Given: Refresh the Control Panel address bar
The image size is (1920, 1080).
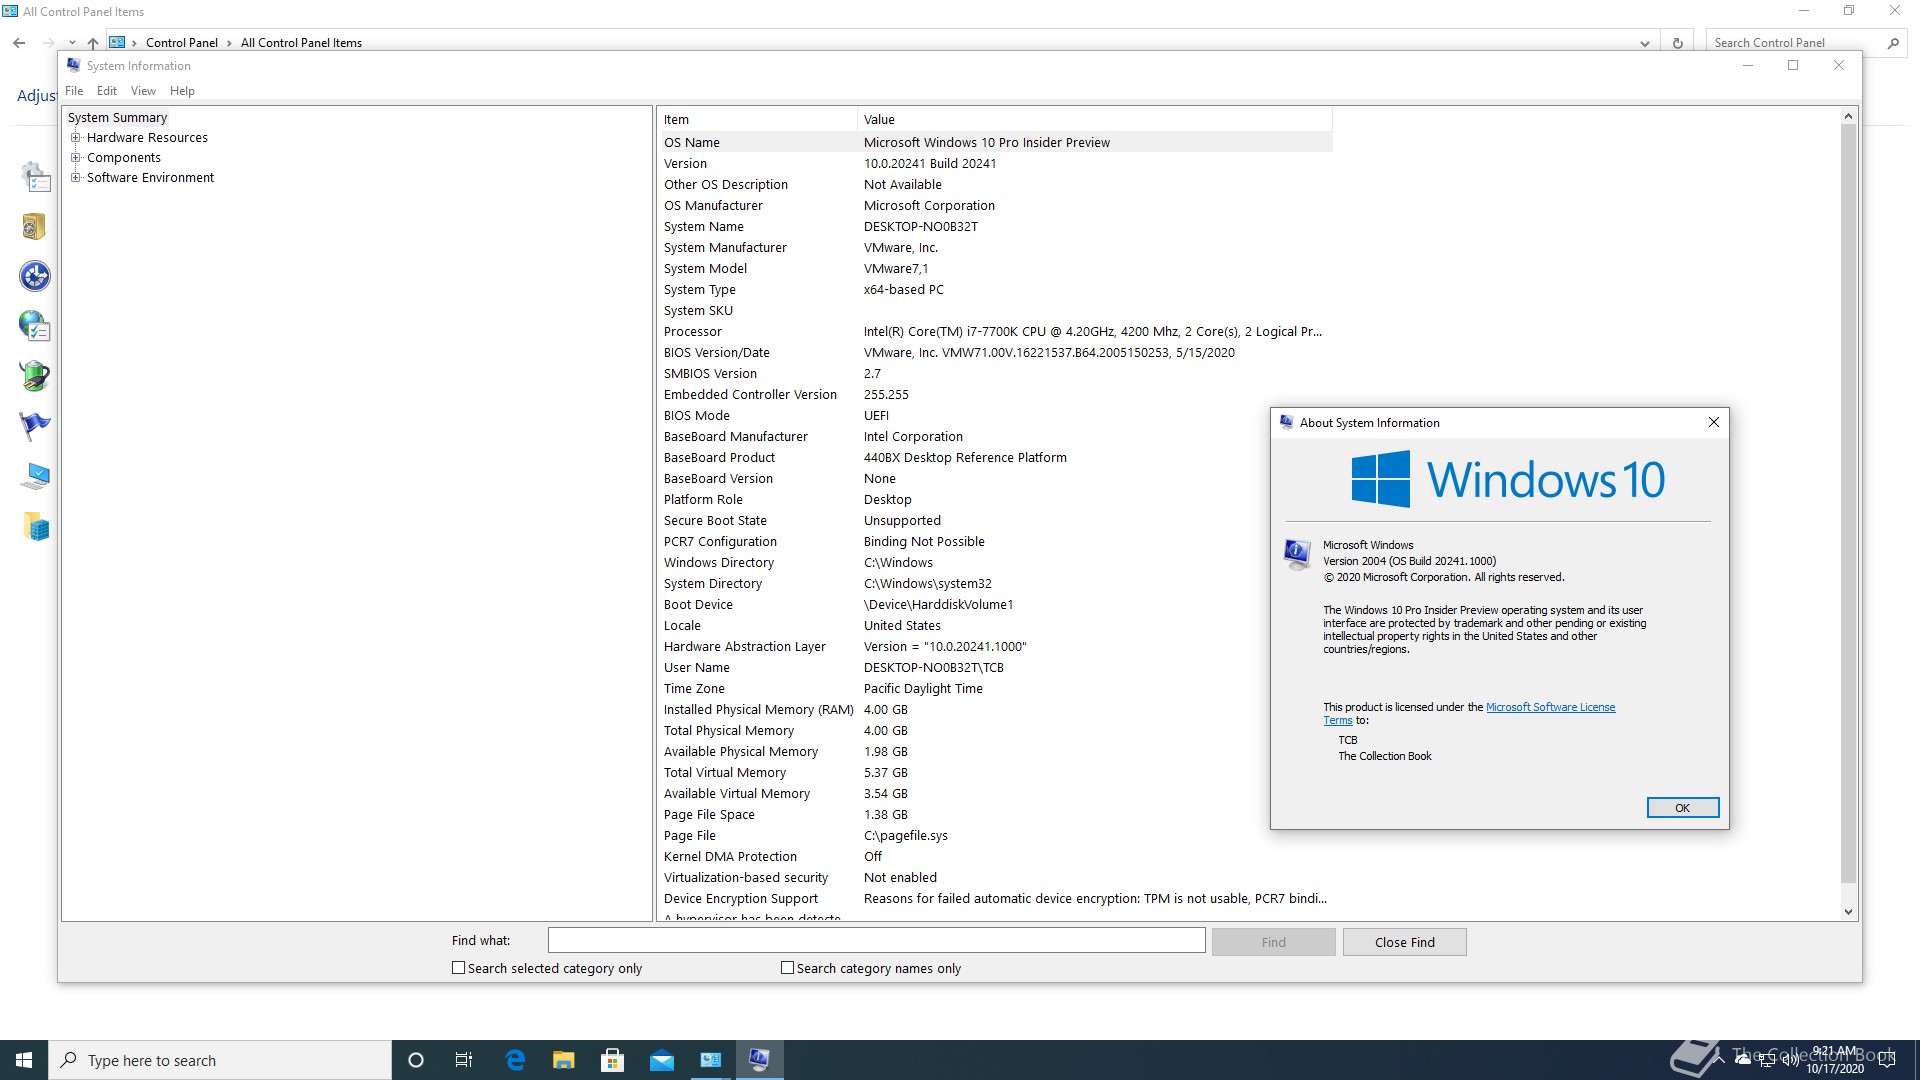Looking at the screenshot, I should pos(1677,43).
